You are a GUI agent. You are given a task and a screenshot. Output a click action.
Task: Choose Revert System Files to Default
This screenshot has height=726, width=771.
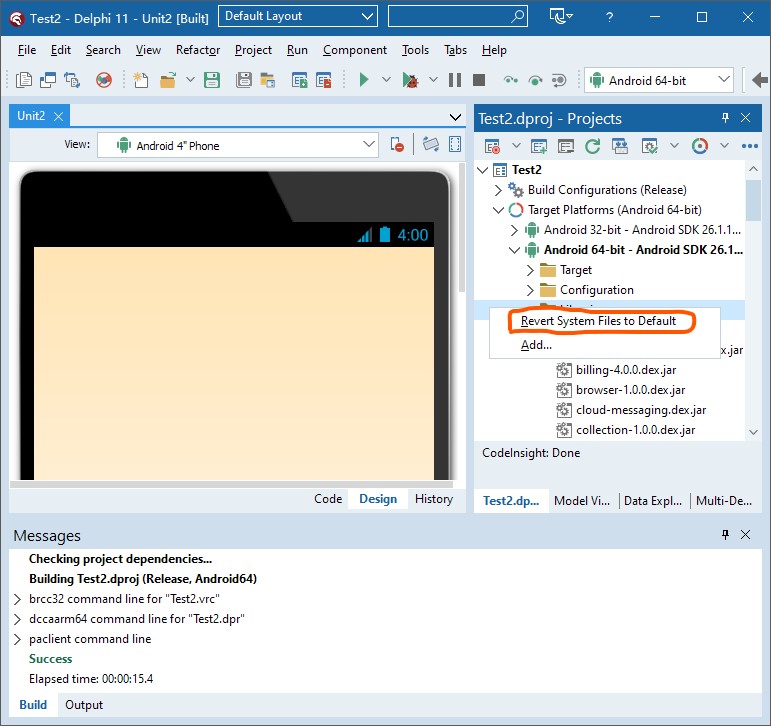598,321
